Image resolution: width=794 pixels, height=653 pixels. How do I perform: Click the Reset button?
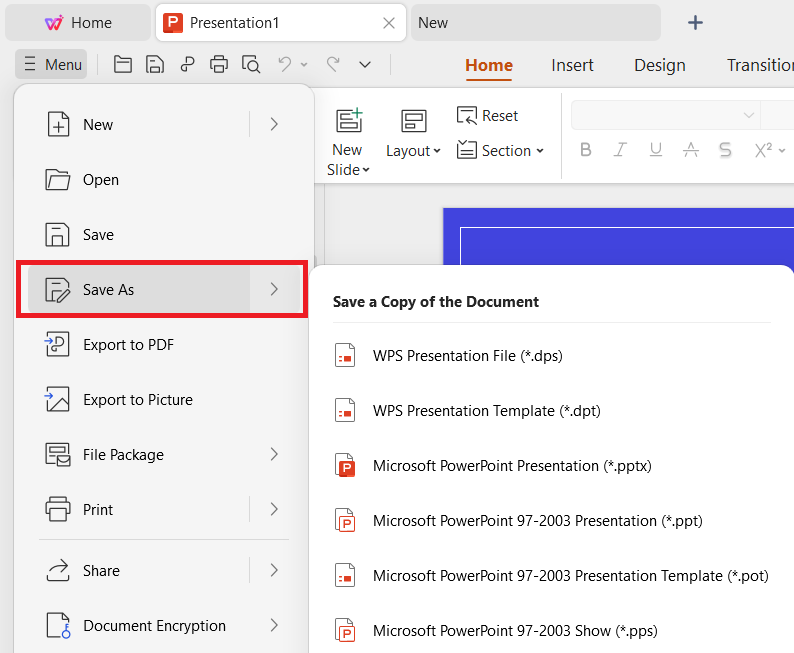pyautogui.click(x=487, y=116)
